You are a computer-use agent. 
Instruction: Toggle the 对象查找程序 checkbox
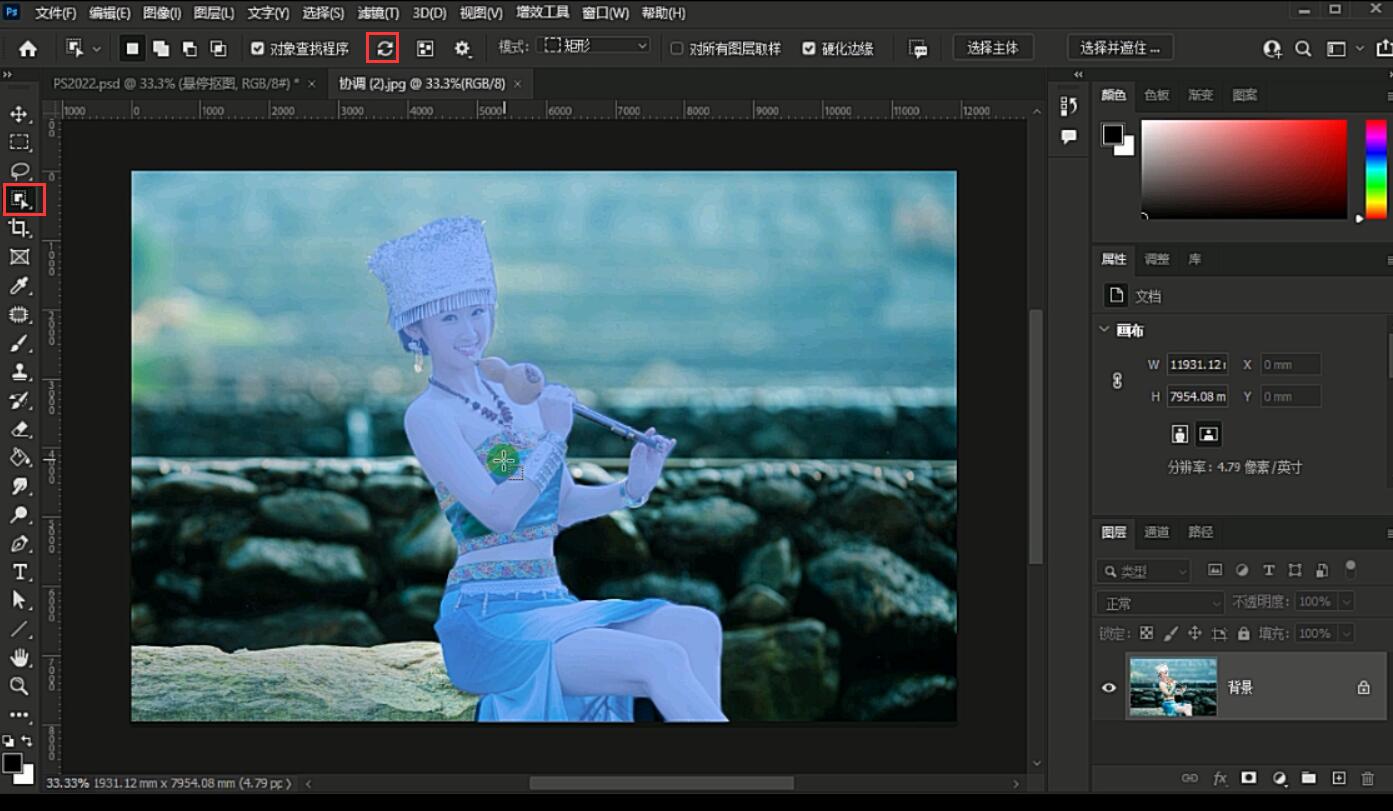257,48
